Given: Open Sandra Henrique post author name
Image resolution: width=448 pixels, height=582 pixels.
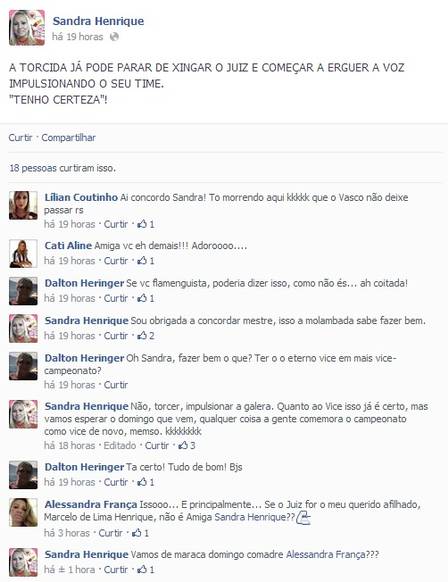Looking at the screenshot, I should coord(98,21).
